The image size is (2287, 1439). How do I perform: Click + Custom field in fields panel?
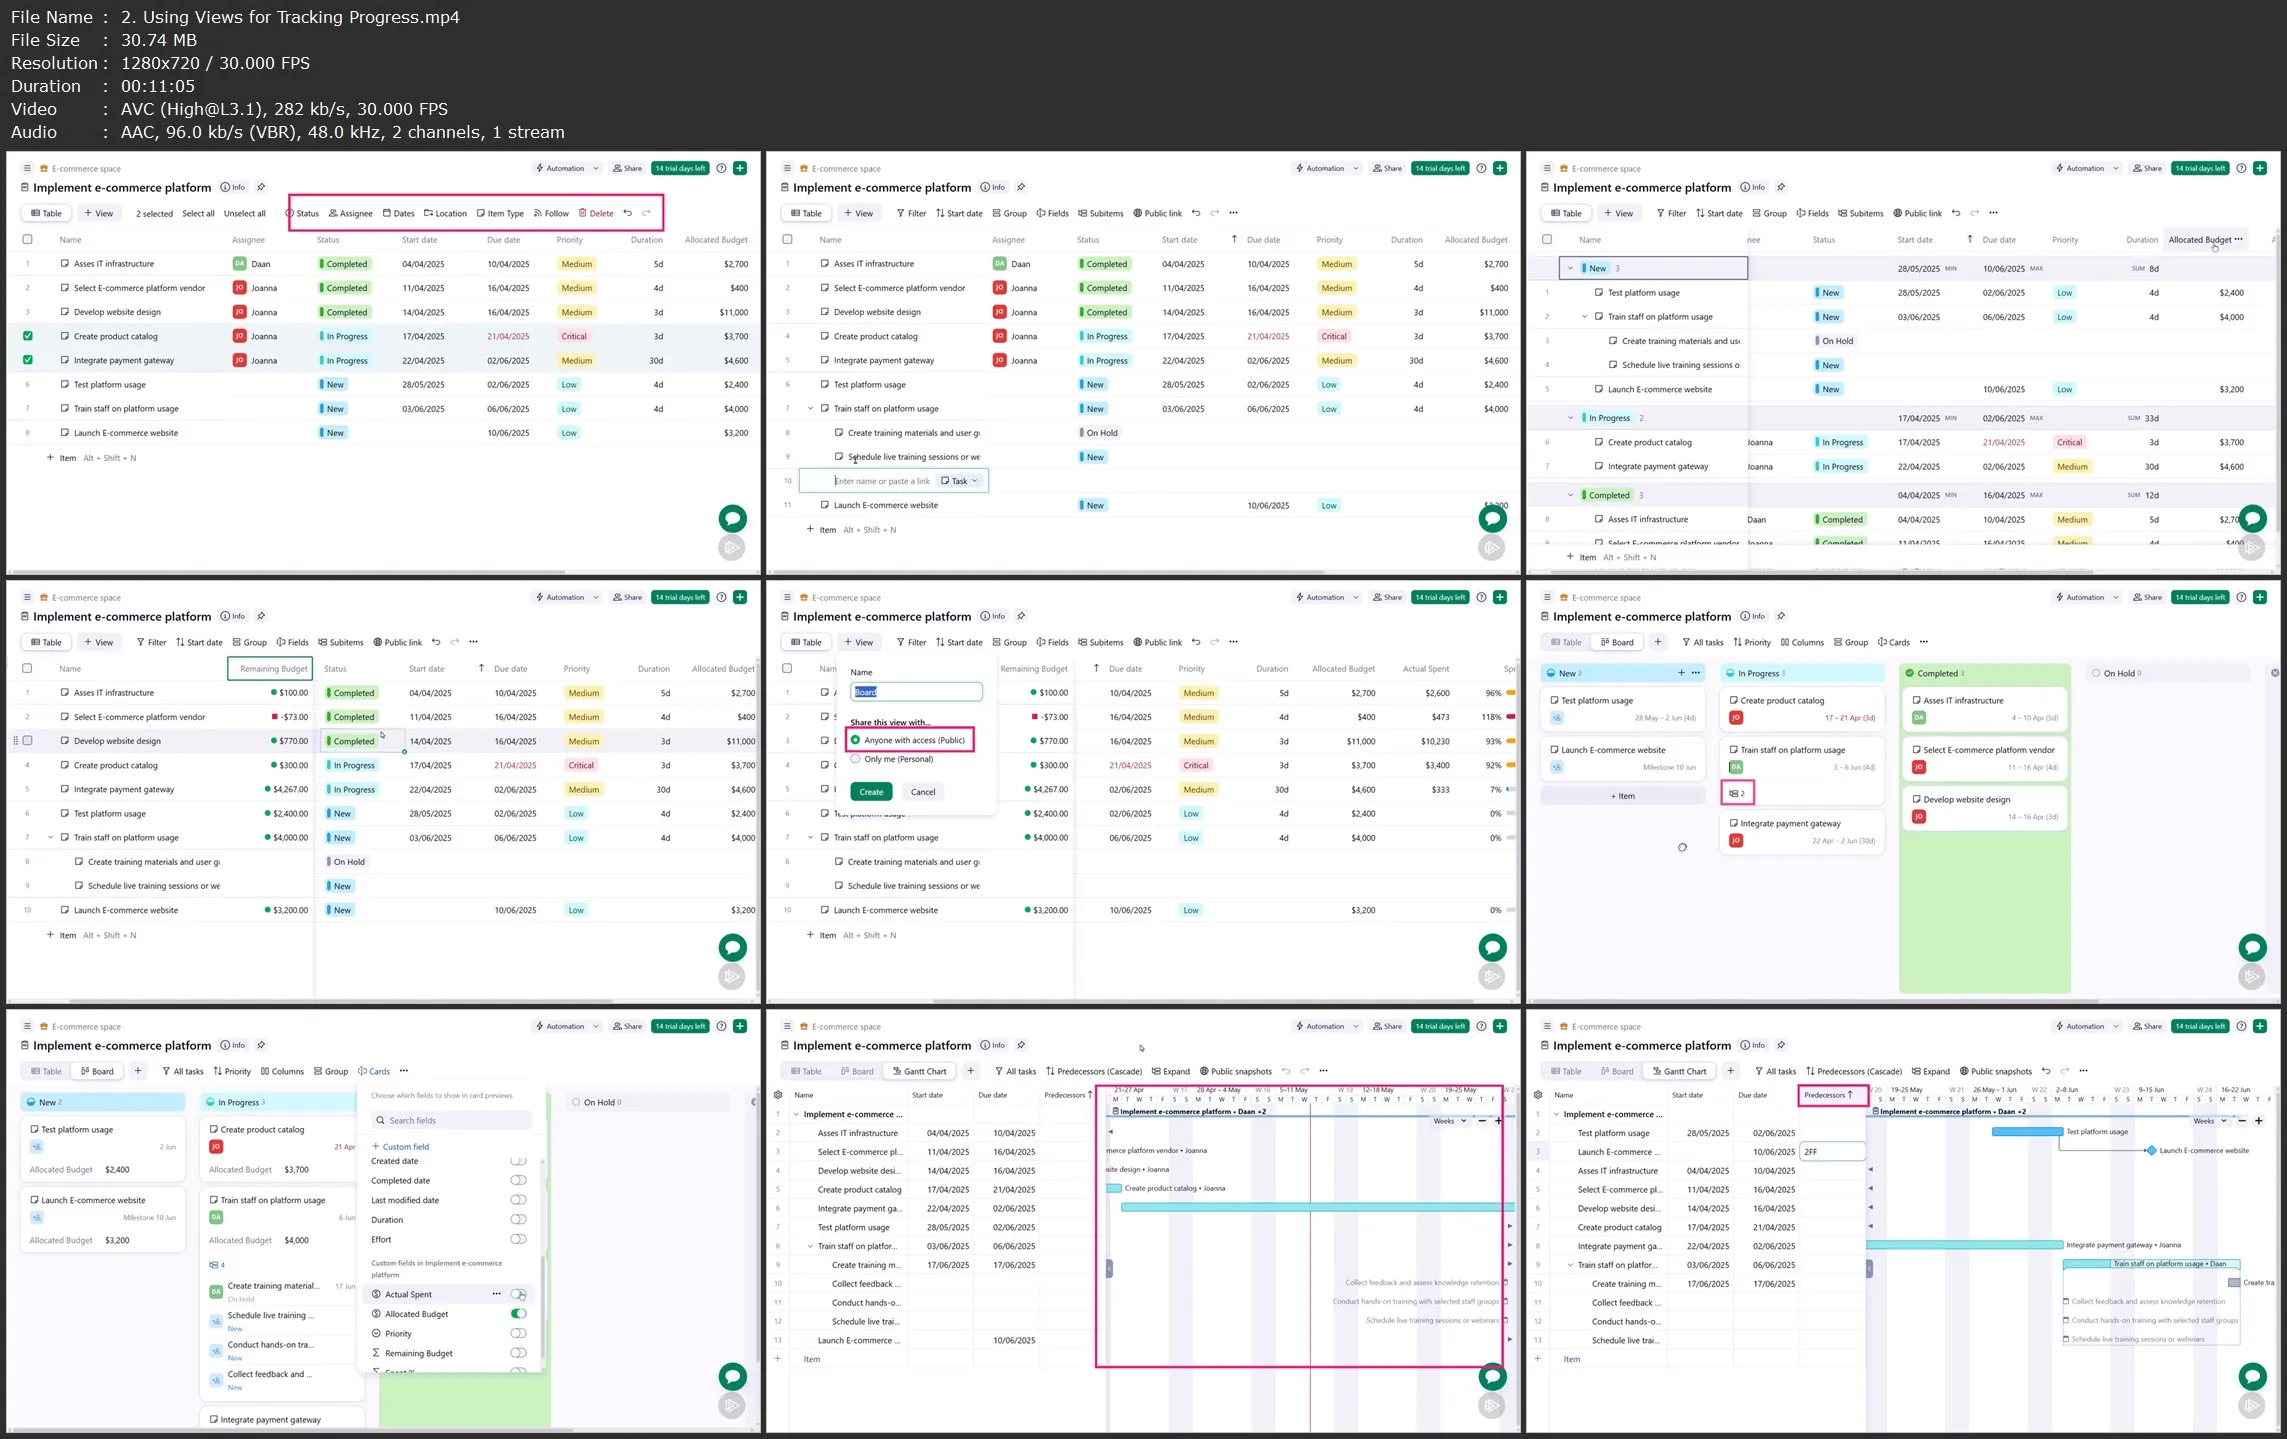click(400, 1146)
